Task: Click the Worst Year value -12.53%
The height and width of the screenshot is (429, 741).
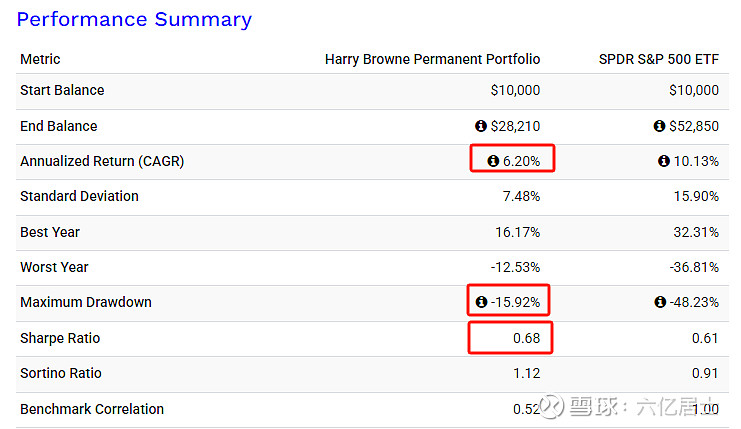Action: [515, 267]
